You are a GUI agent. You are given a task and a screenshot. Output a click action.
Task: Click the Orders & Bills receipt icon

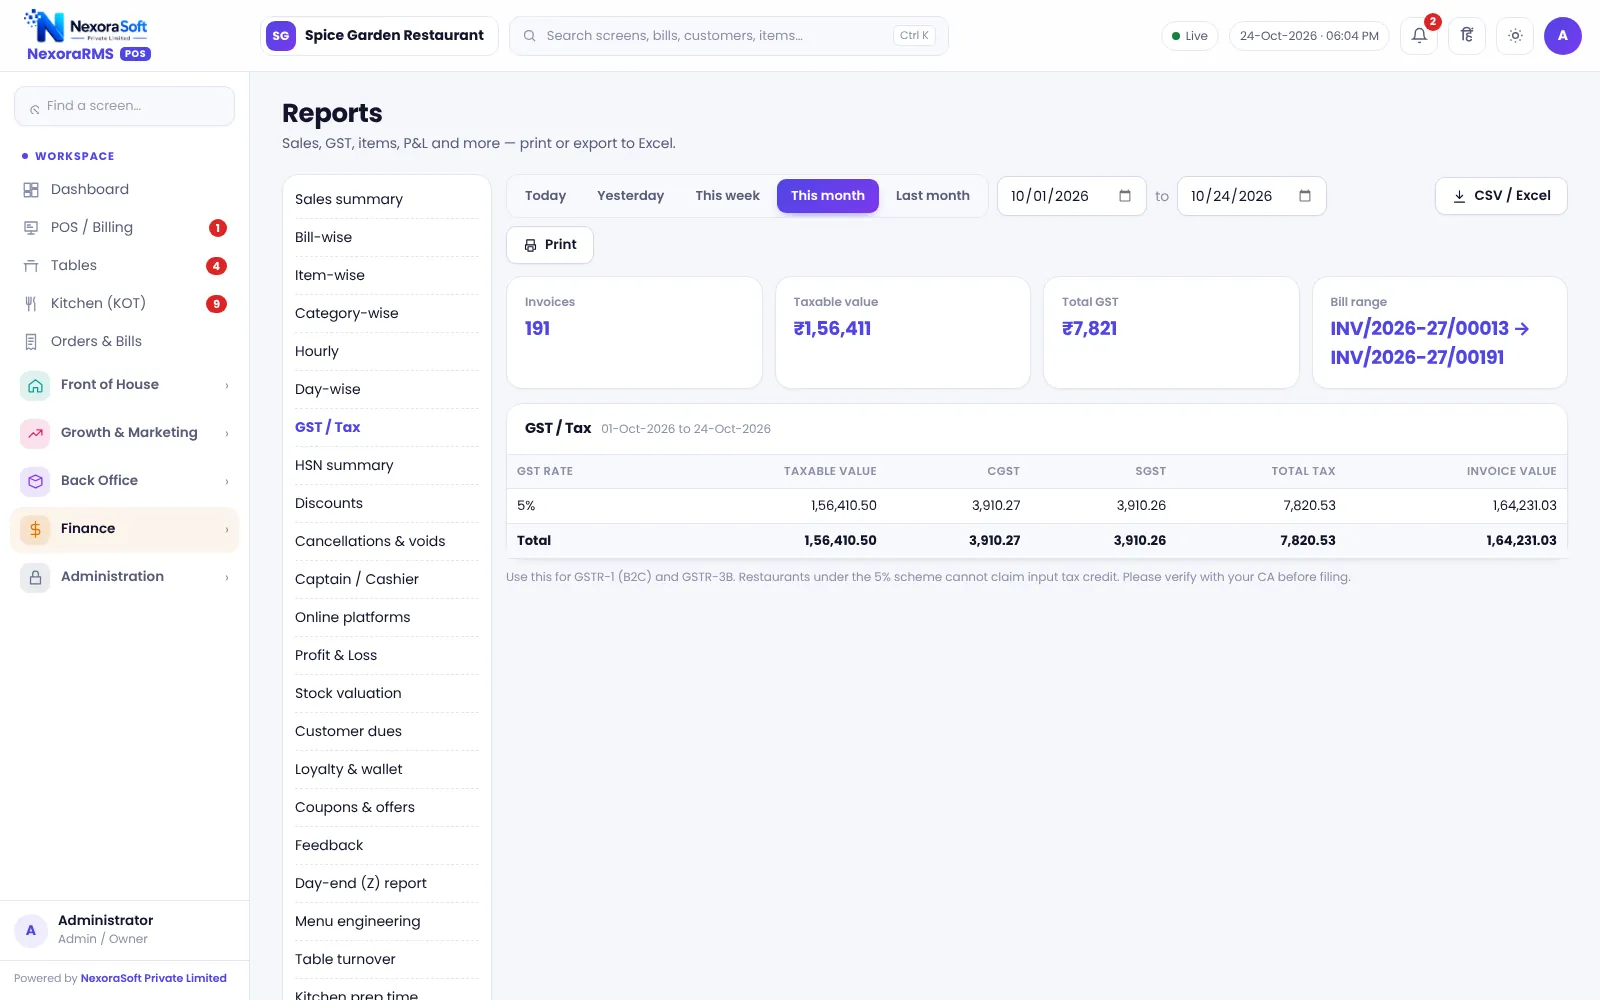point(31,342)
